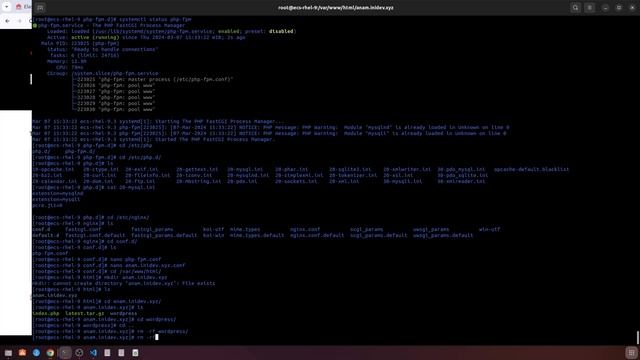Open the last document icon in taskbar

click(135, 353)
